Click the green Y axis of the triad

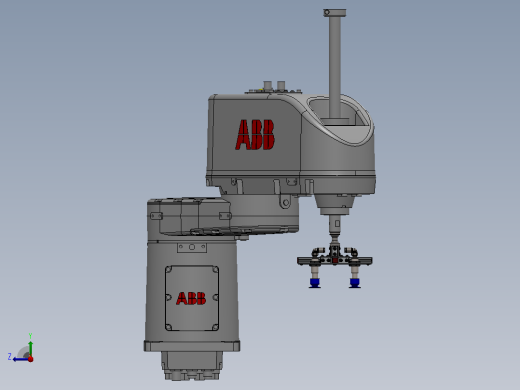[30, 348]
